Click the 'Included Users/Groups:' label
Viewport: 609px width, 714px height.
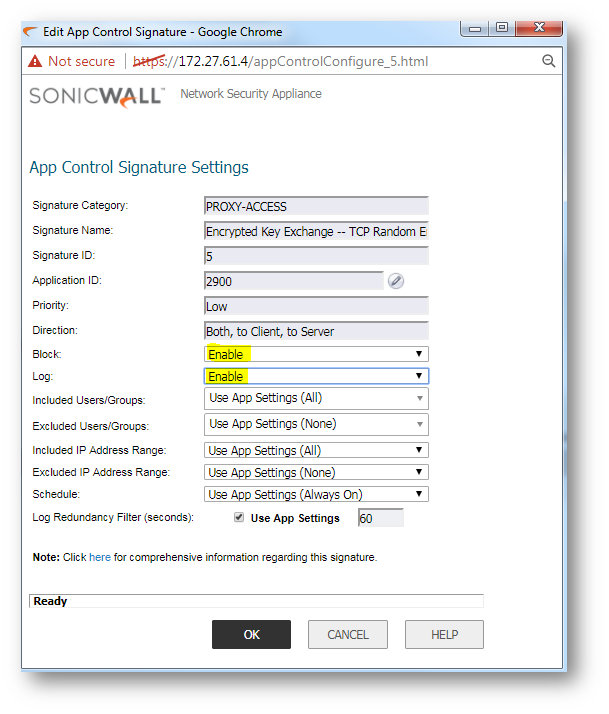pos(89,400)
